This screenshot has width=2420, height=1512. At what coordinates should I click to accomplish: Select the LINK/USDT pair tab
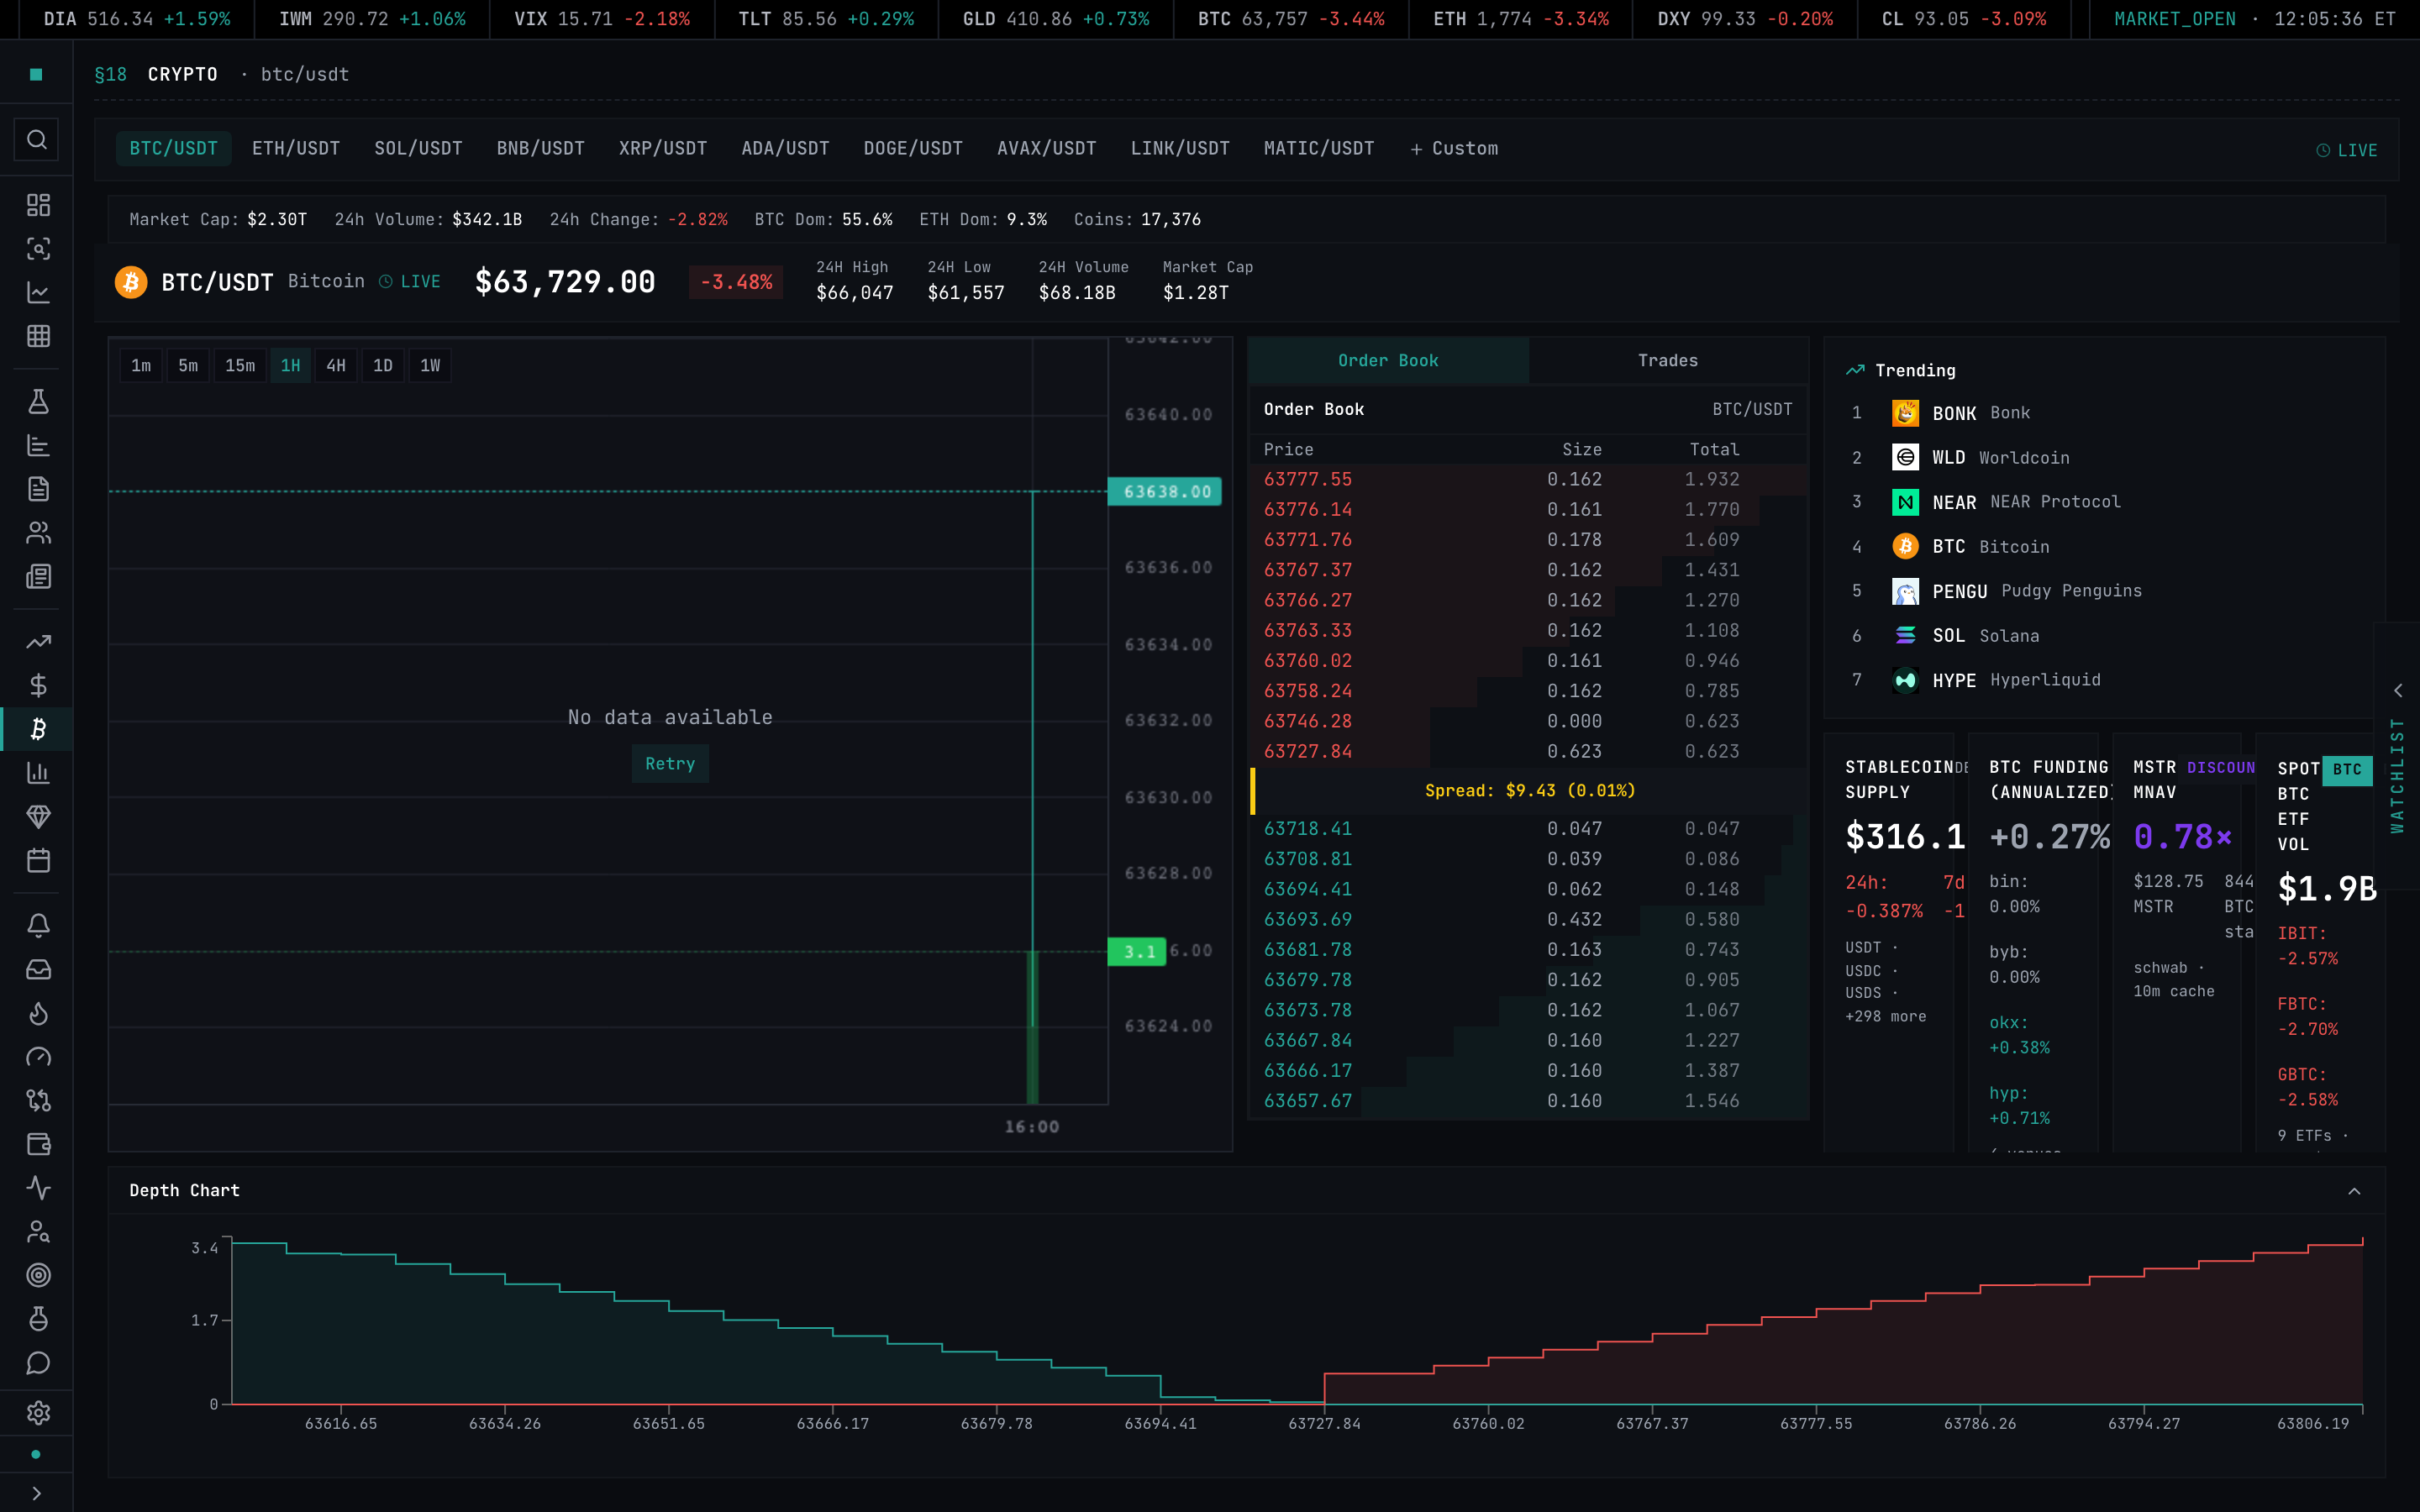(x=1180, y=148)
